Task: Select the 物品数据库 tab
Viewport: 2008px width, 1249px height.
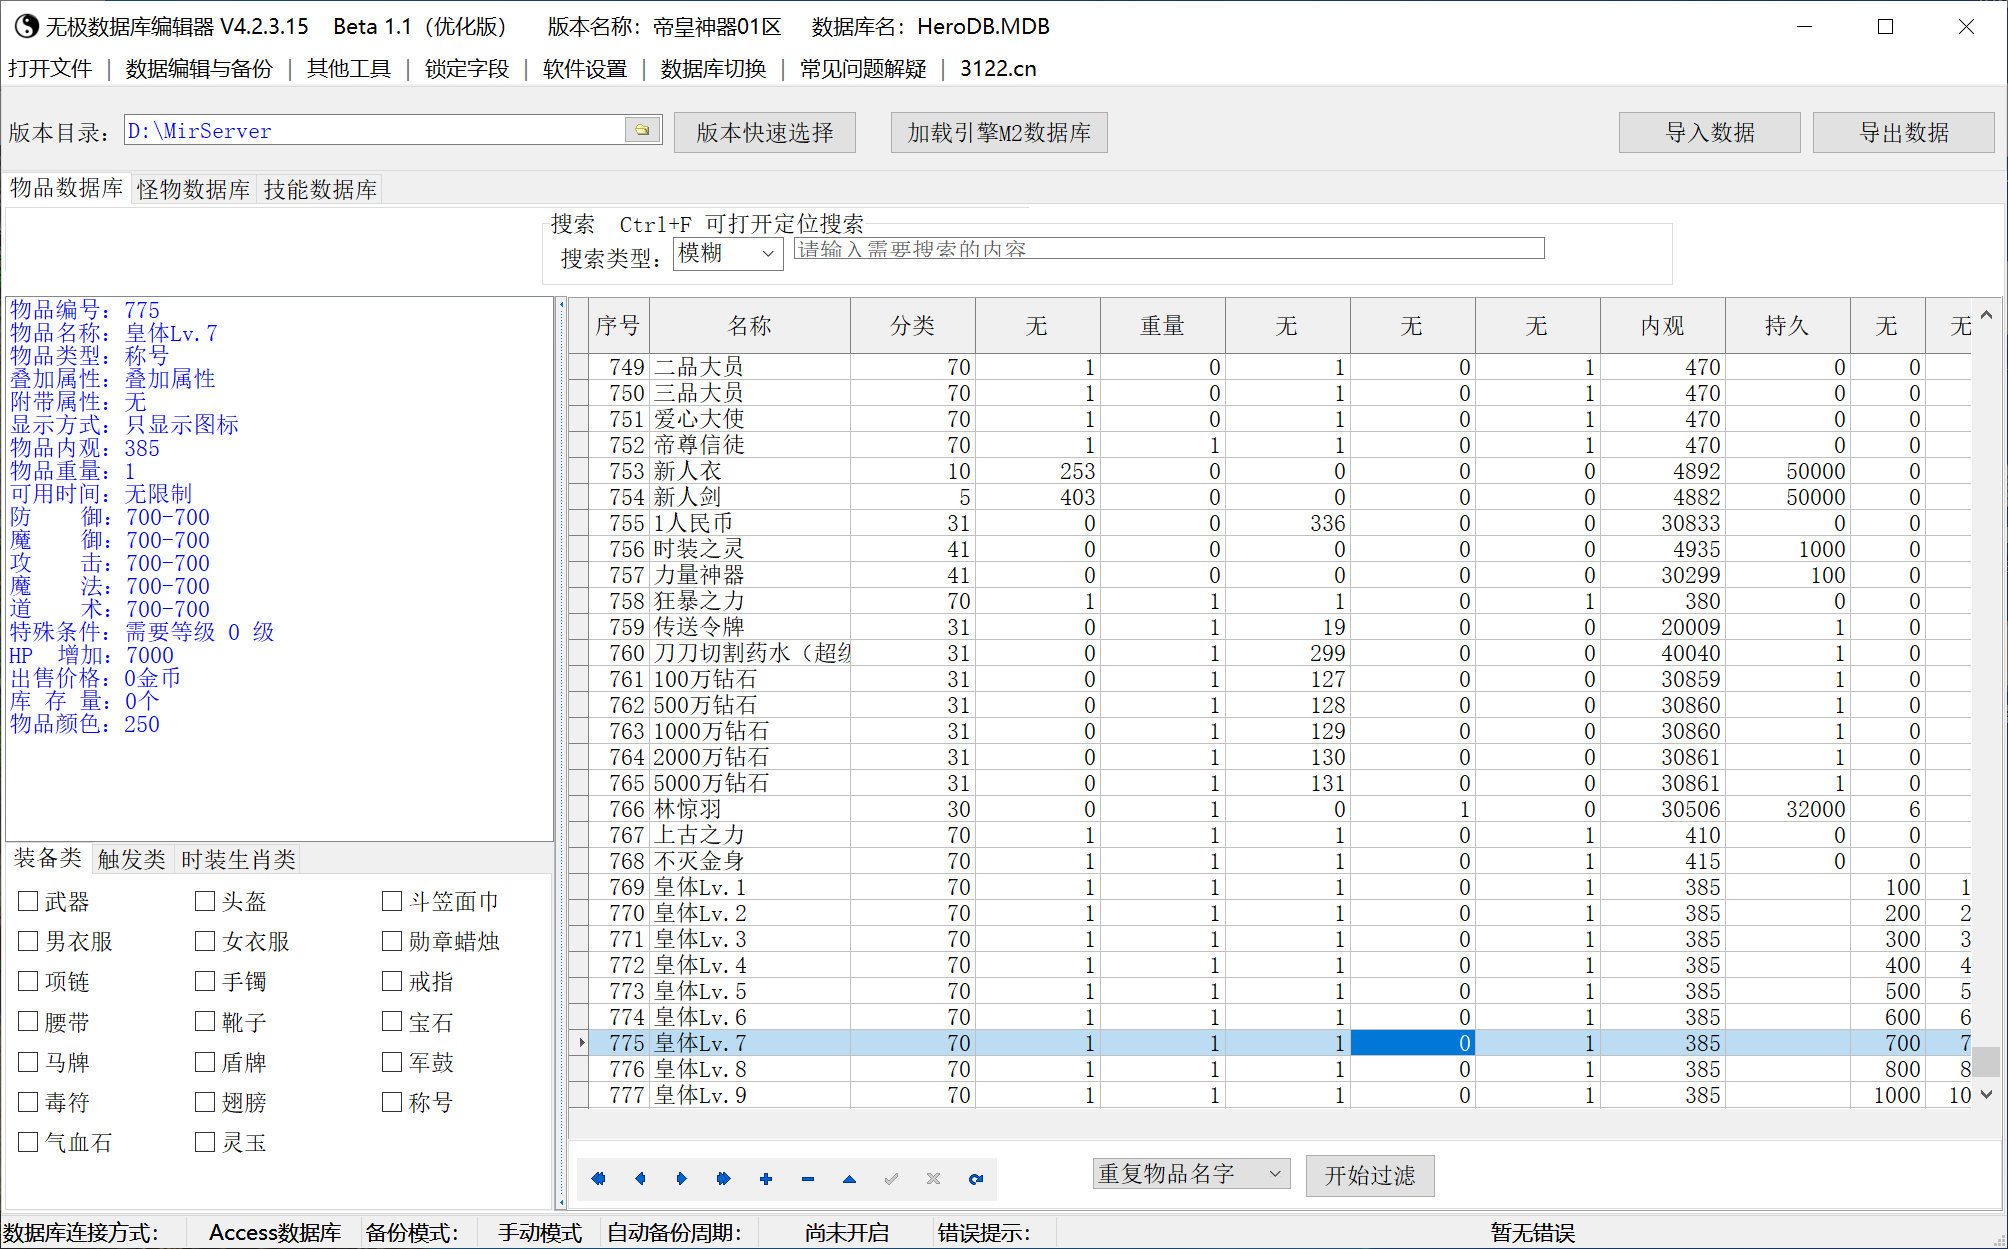Action: (67, 188)
